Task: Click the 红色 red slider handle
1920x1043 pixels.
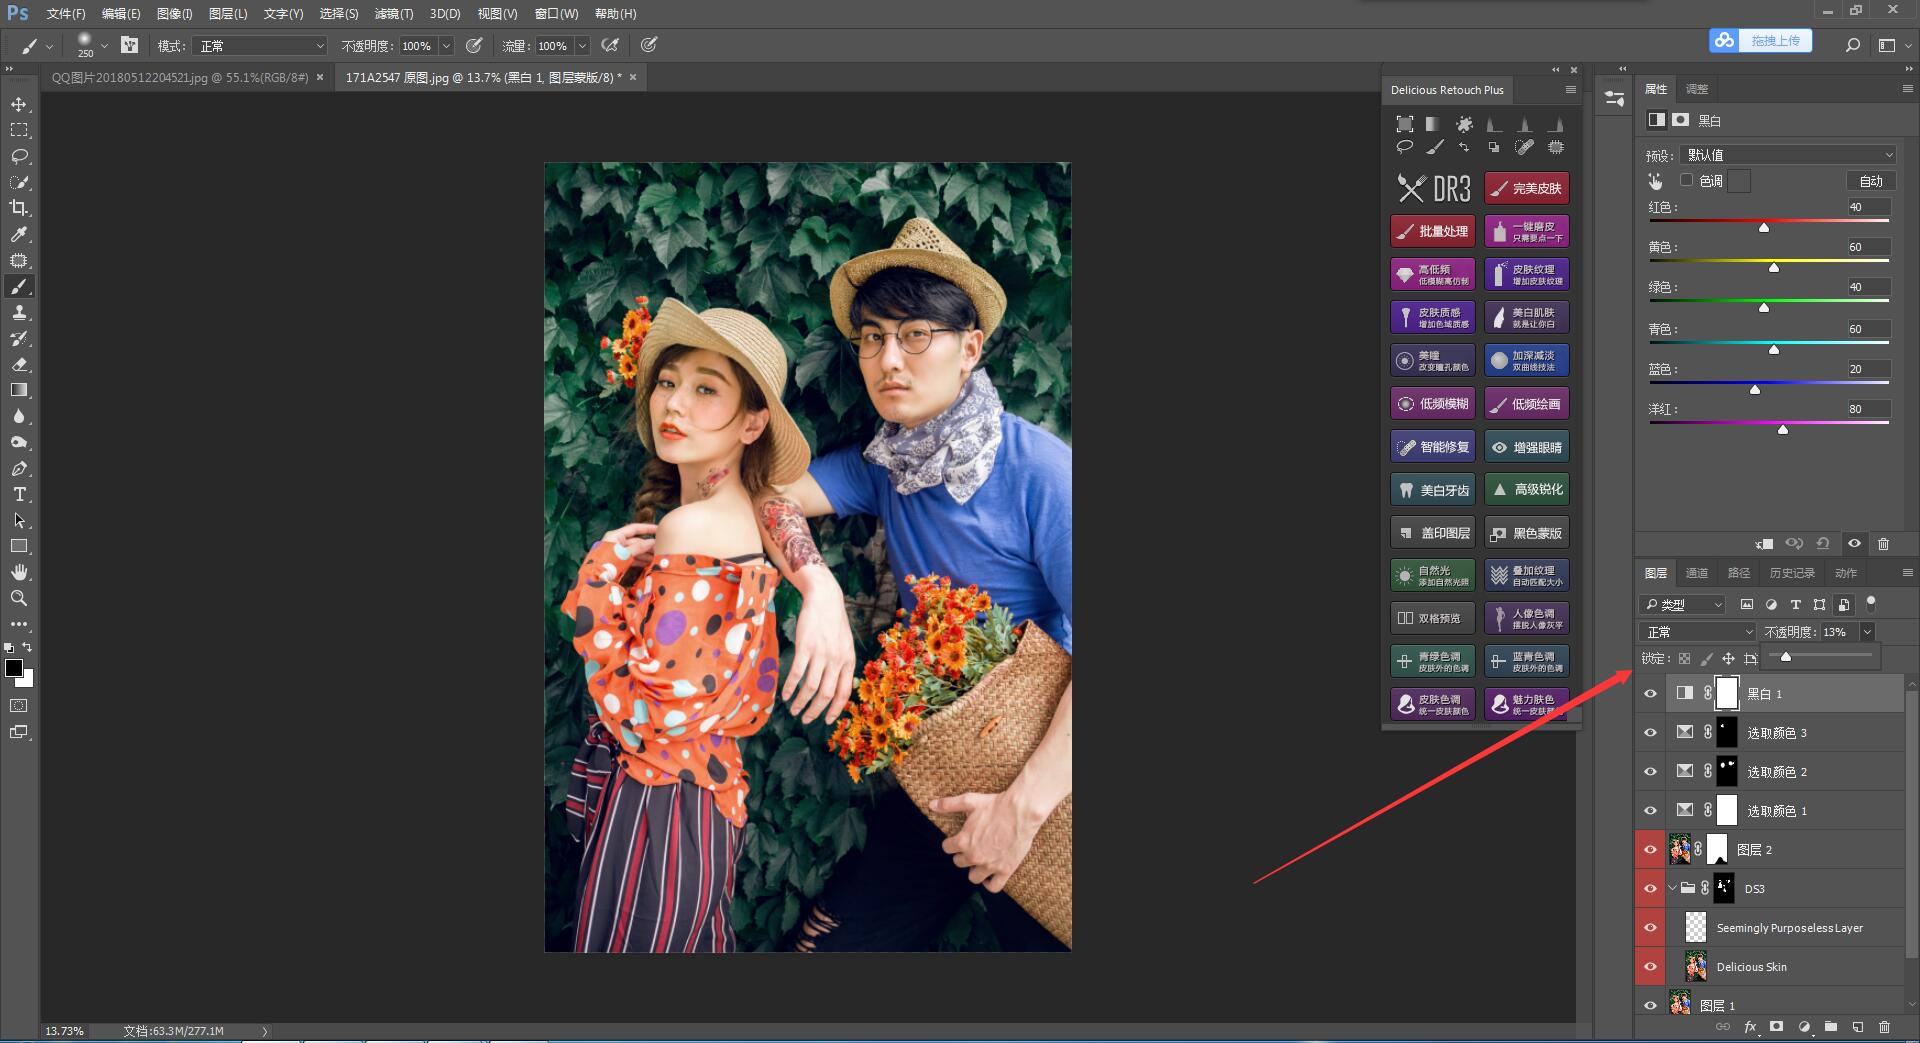Action: [x=1764, y=228]
